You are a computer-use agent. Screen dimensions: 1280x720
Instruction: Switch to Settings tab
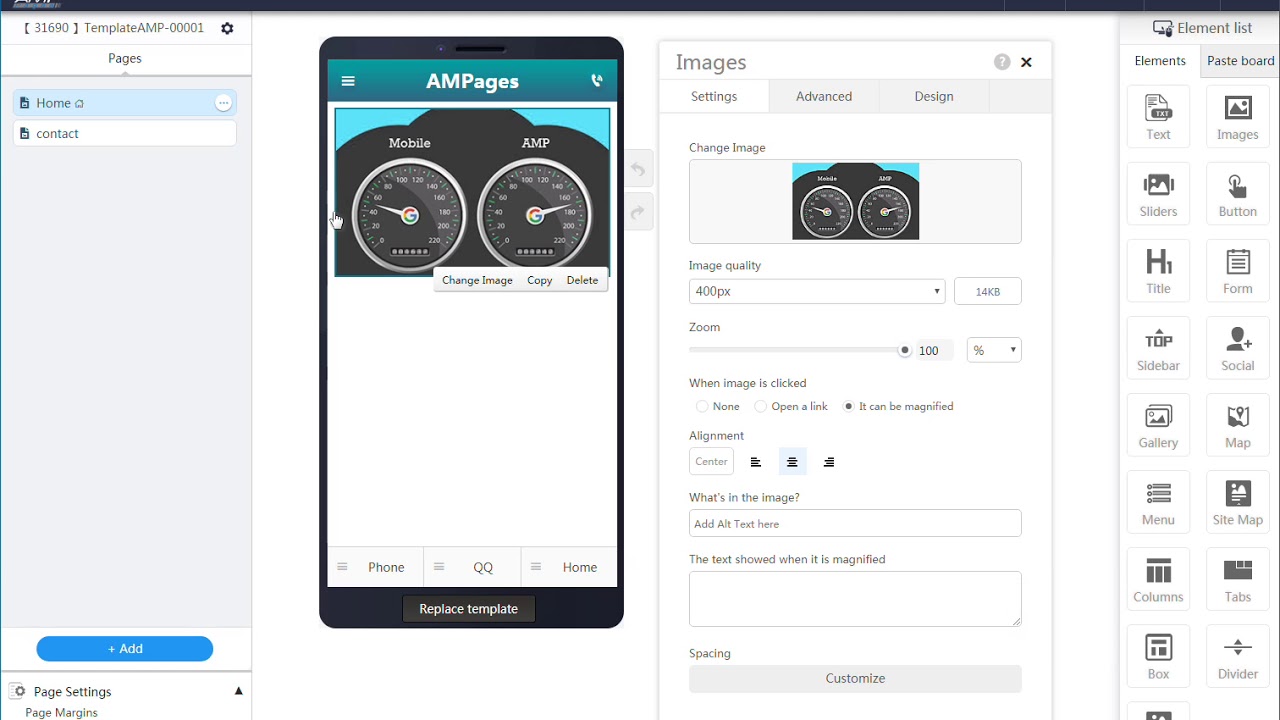(714, 96)
